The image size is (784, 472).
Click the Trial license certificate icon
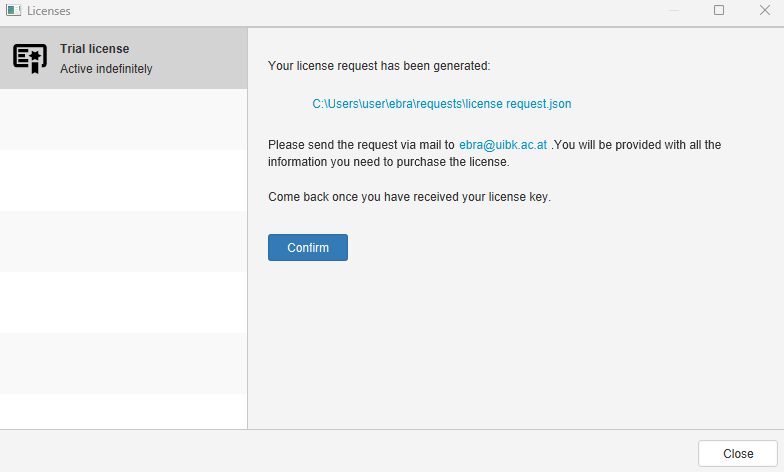(30, 58)
